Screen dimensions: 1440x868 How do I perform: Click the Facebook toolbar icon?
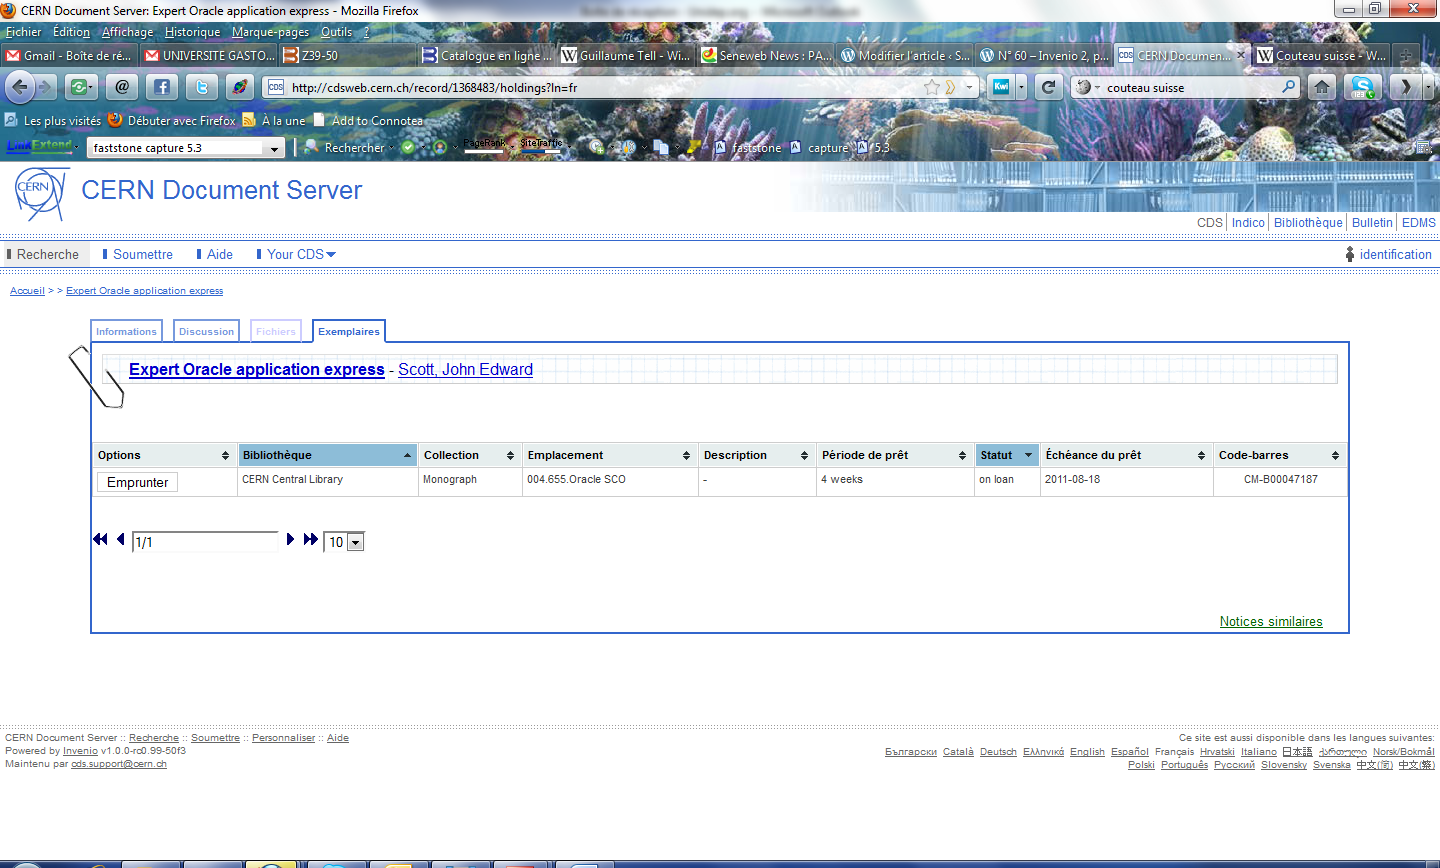(162, 87)
